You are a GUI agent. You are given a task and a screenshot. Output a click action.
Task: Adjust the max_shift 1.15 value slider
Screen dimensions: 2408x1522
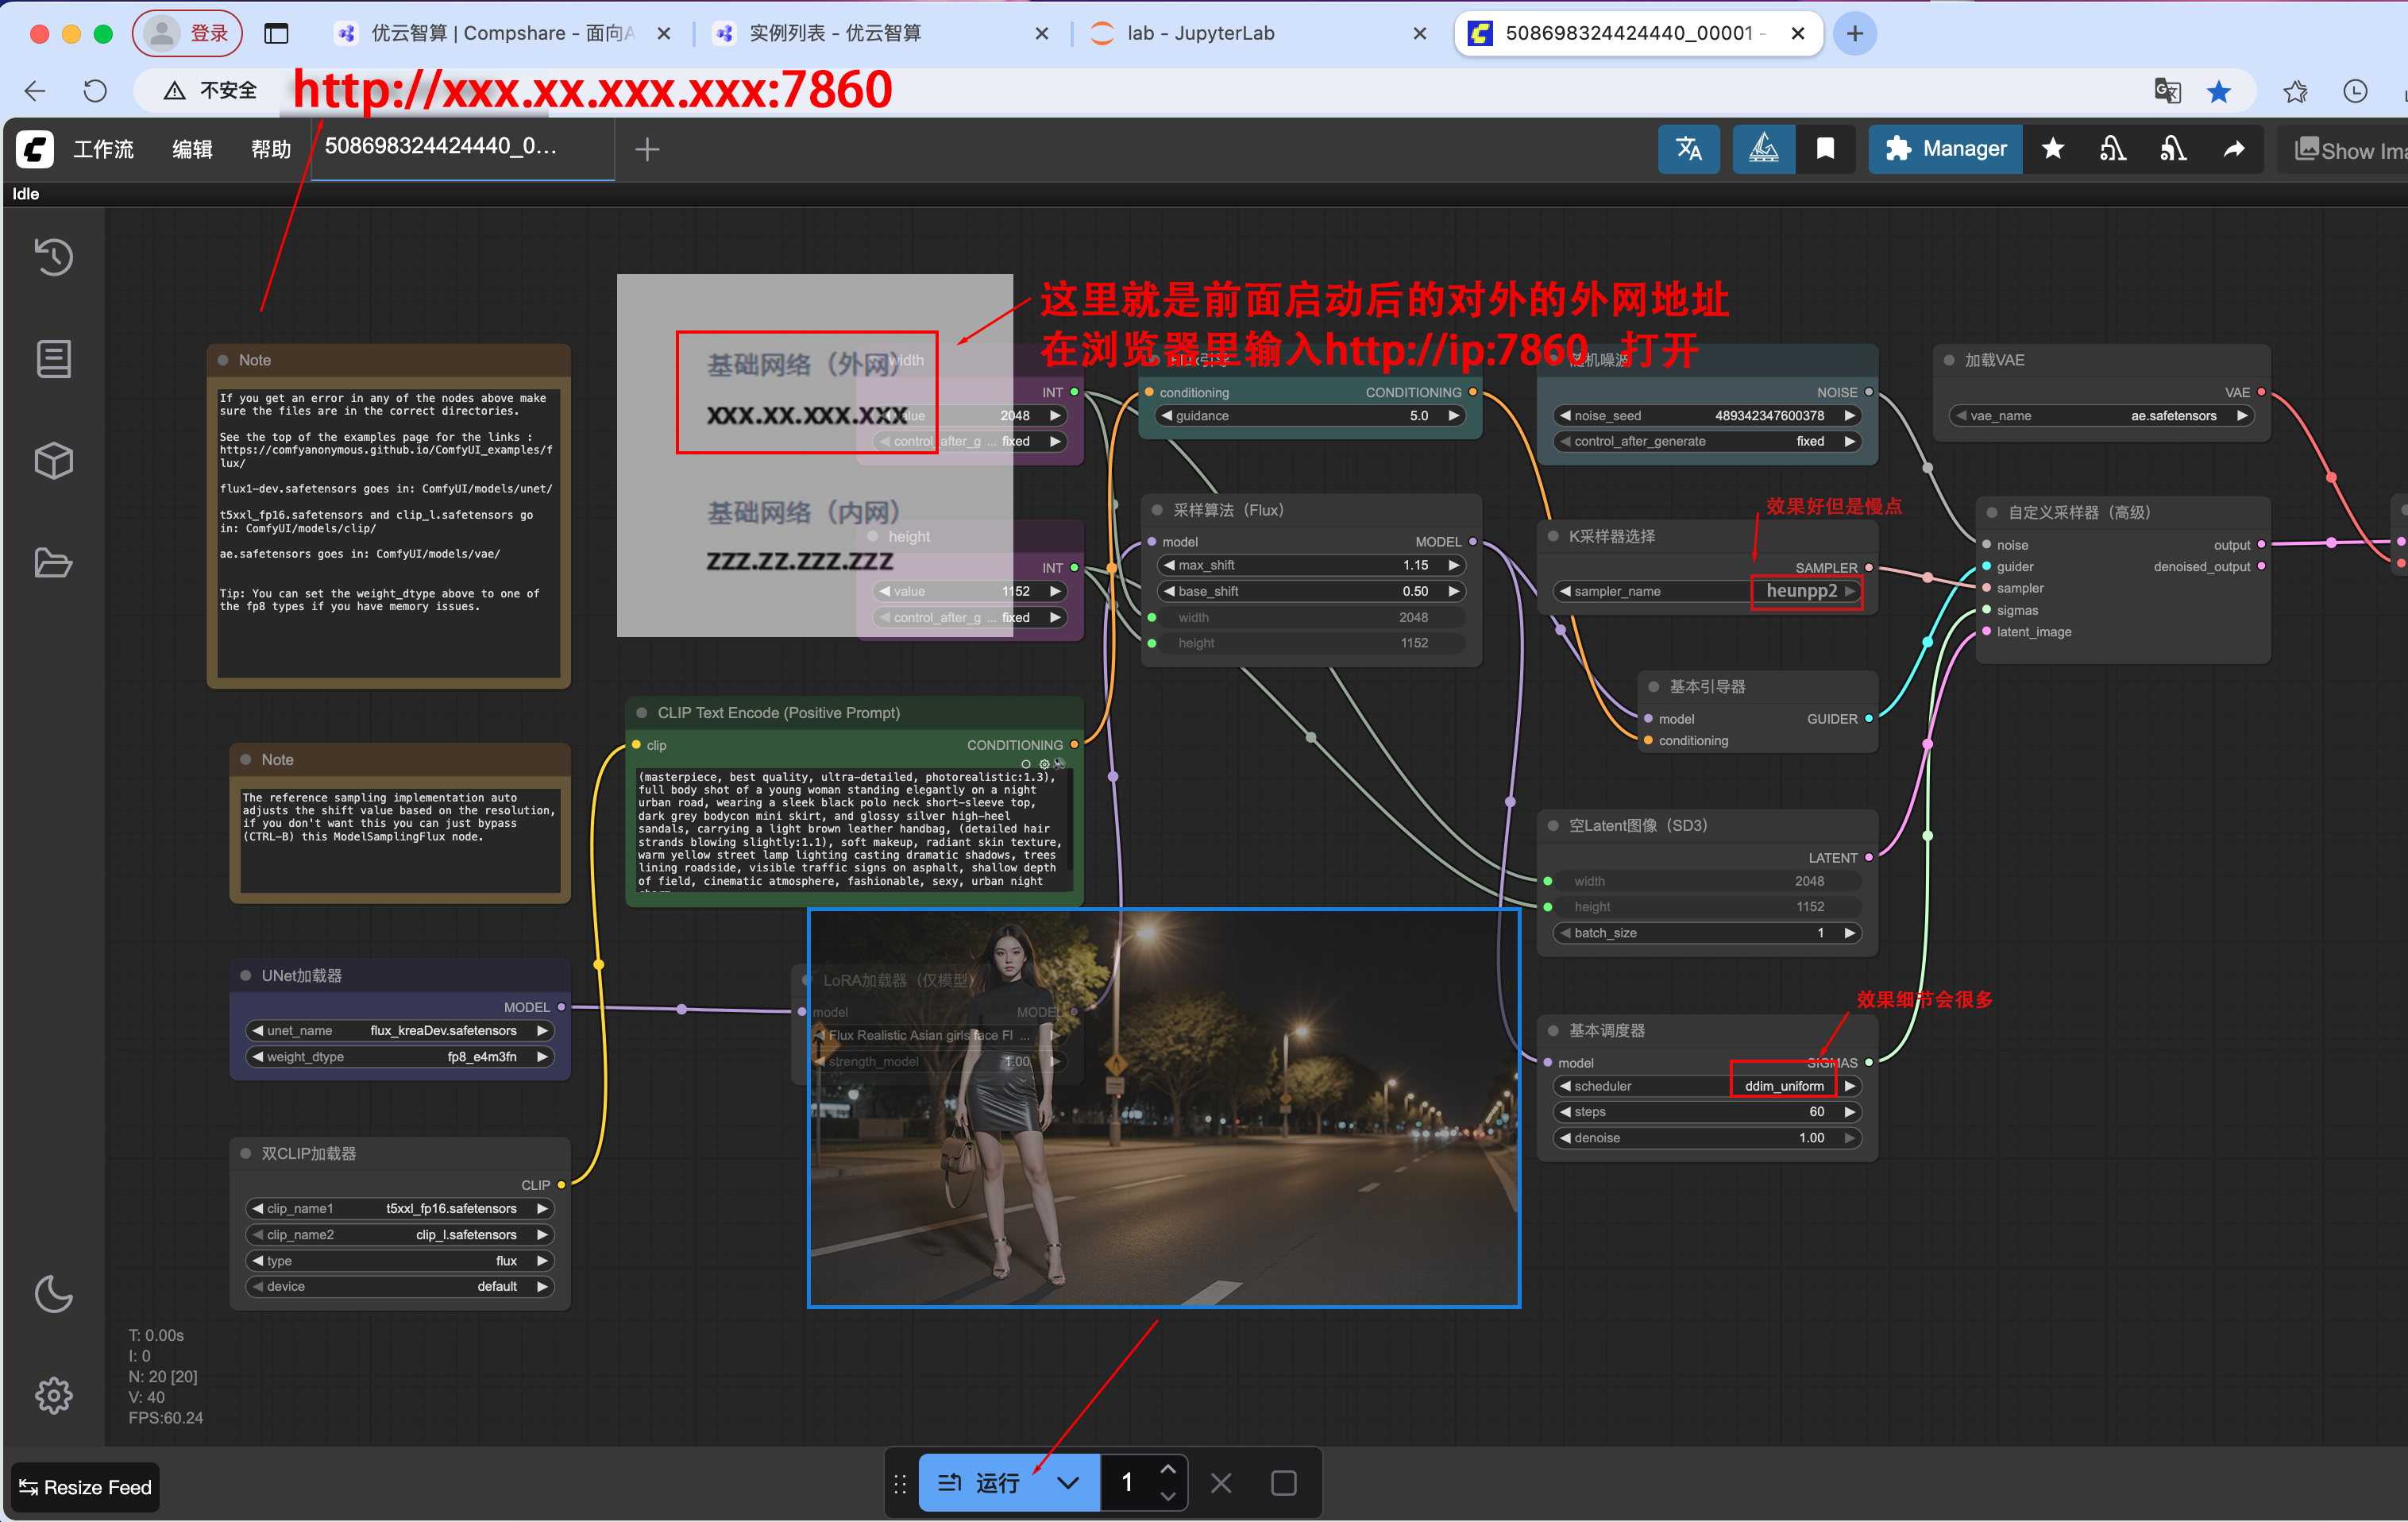[x=1310, y=565]
